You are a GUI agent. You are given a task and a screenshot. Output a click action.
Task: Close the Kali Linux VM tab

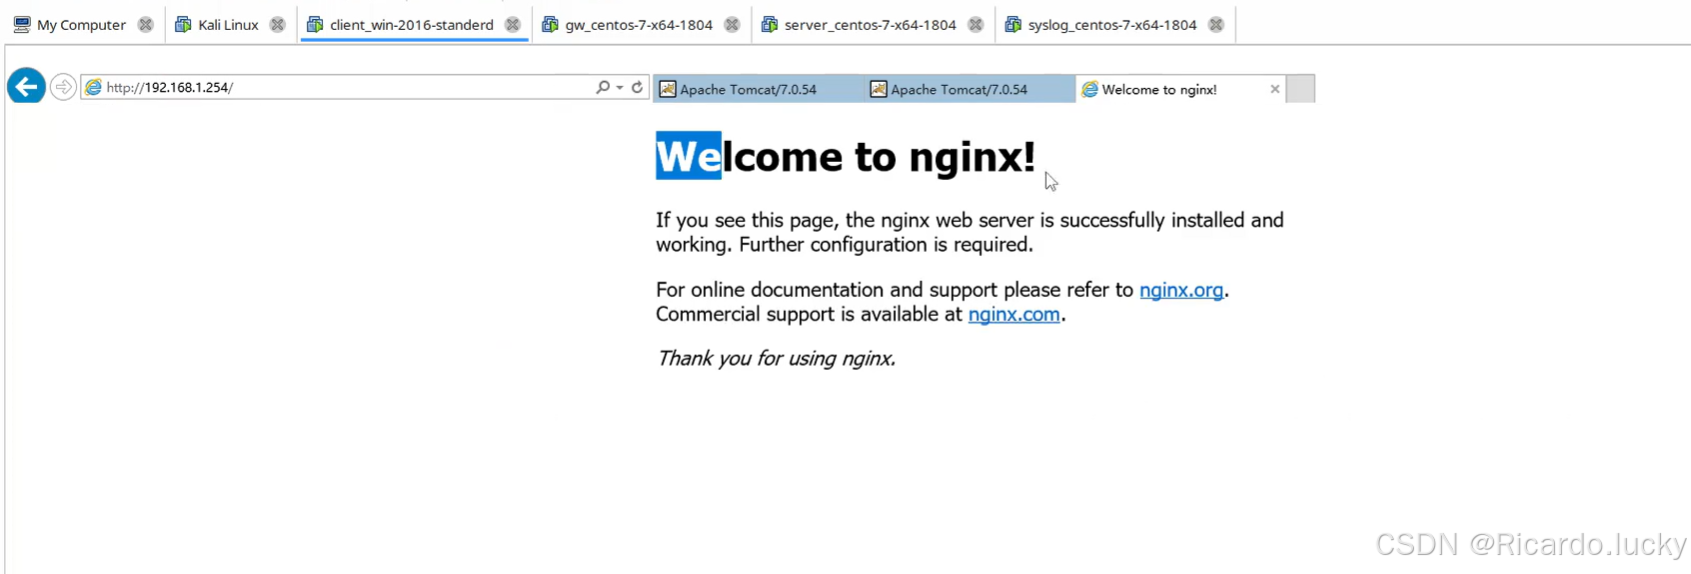pos(278,24)
